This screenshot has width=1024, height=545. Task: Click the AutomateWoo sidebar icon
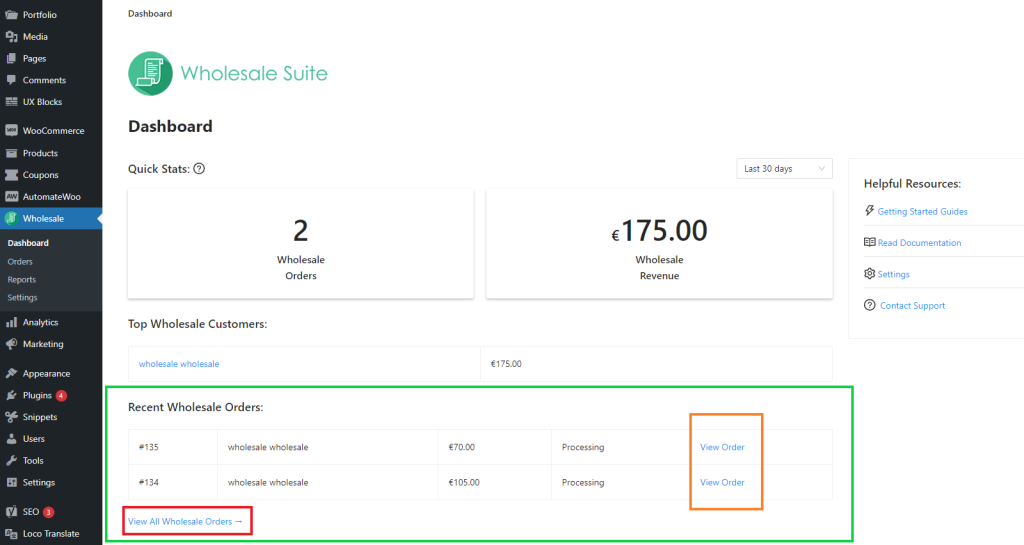pos(11,197)
